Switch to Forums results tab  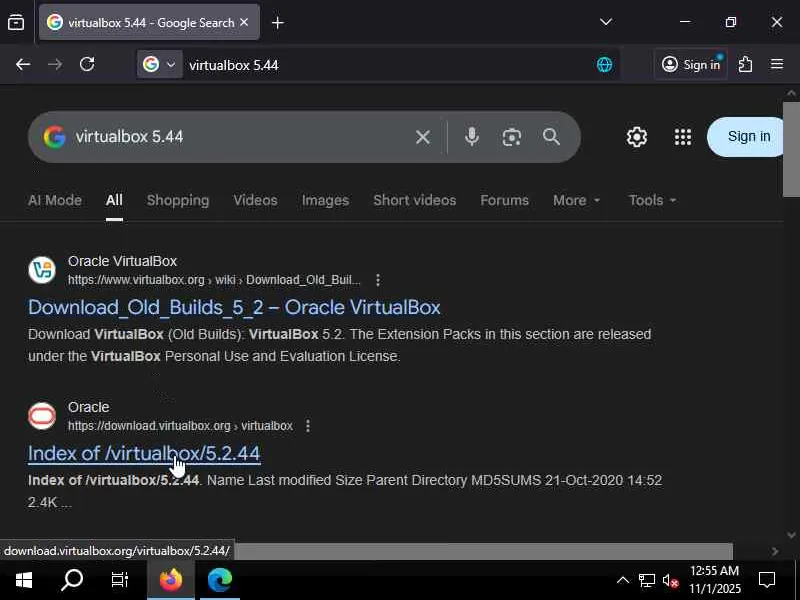coord(505,200)
